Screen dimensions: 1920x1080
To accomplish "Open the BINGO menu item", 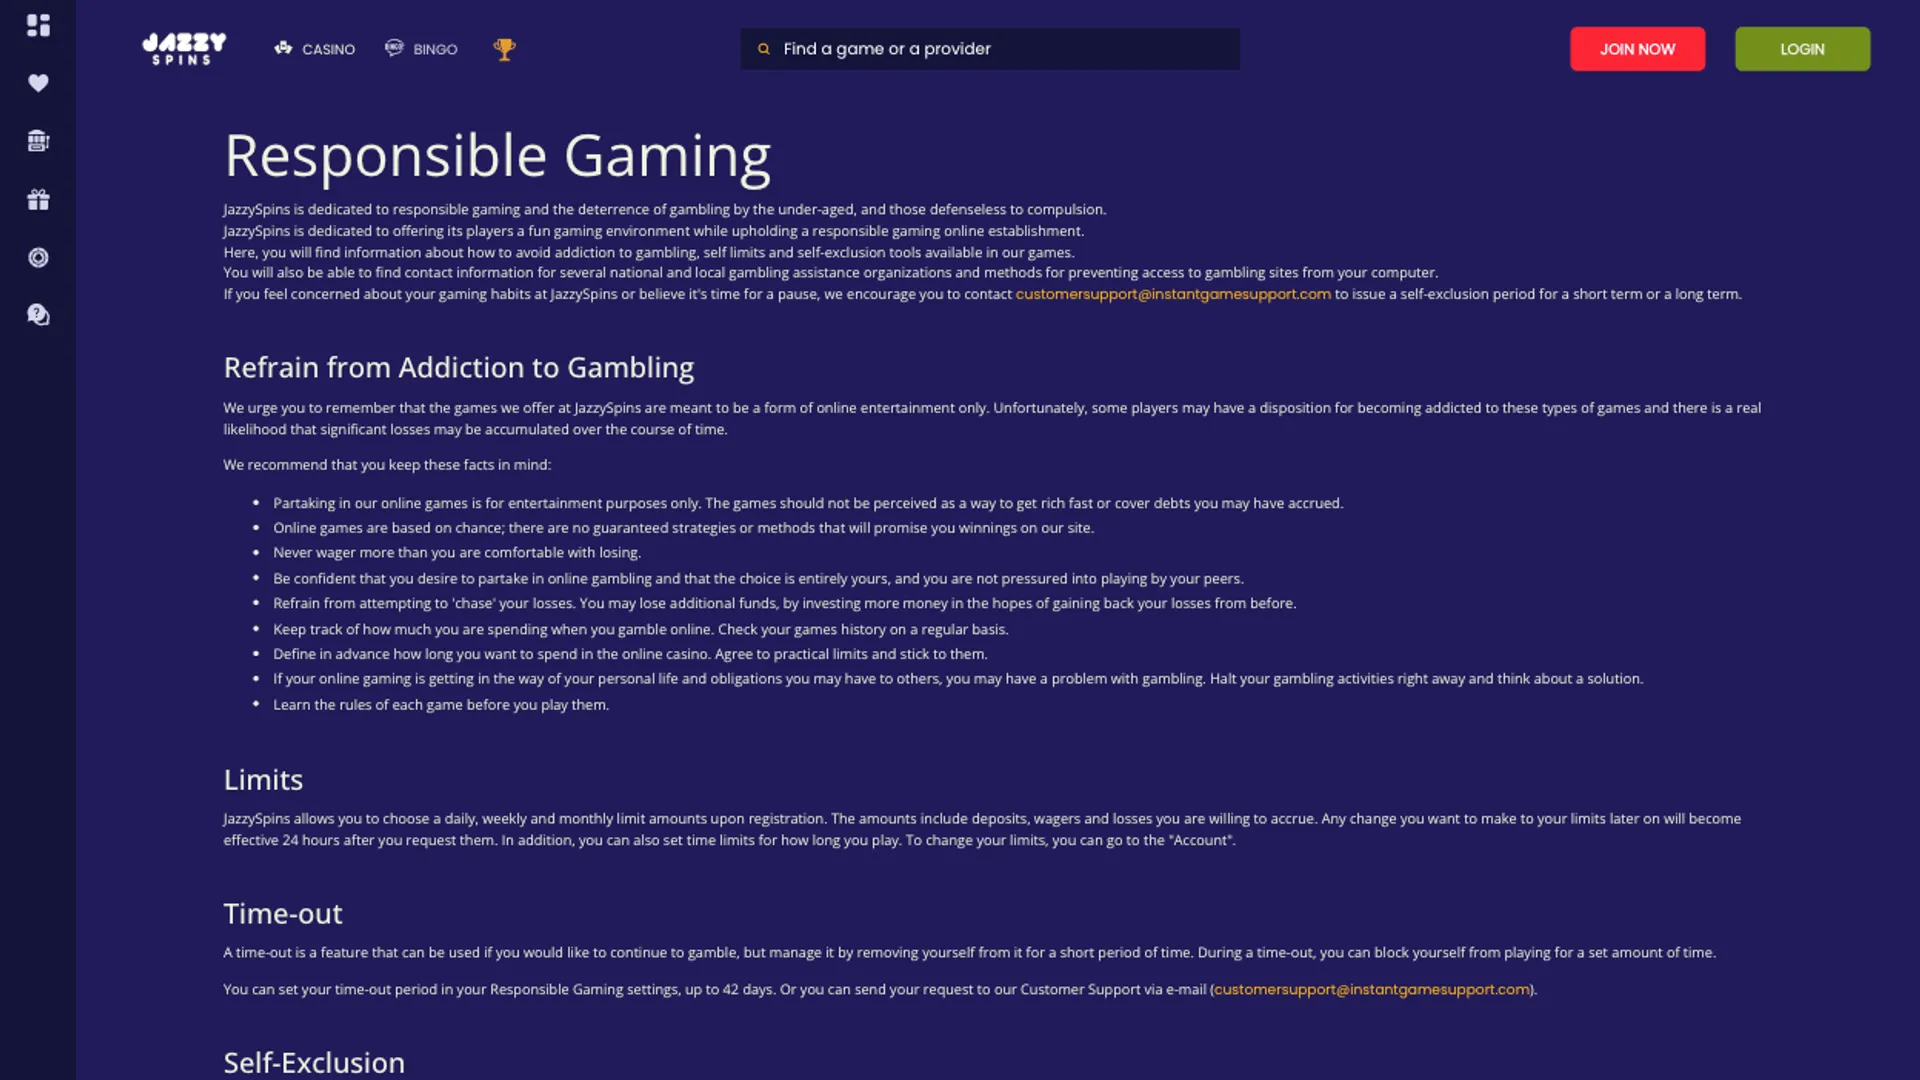I will click(435, 49).
